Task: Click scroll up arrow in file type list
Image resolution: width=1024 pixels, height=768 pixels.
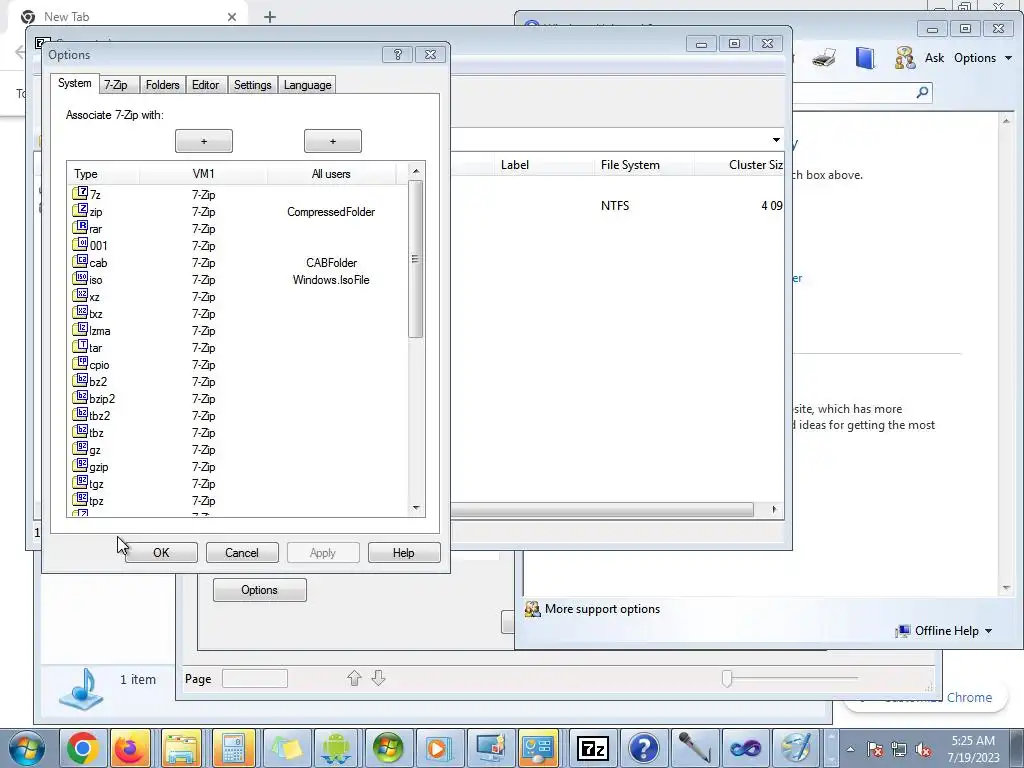Action: click(x=416, y=171)
